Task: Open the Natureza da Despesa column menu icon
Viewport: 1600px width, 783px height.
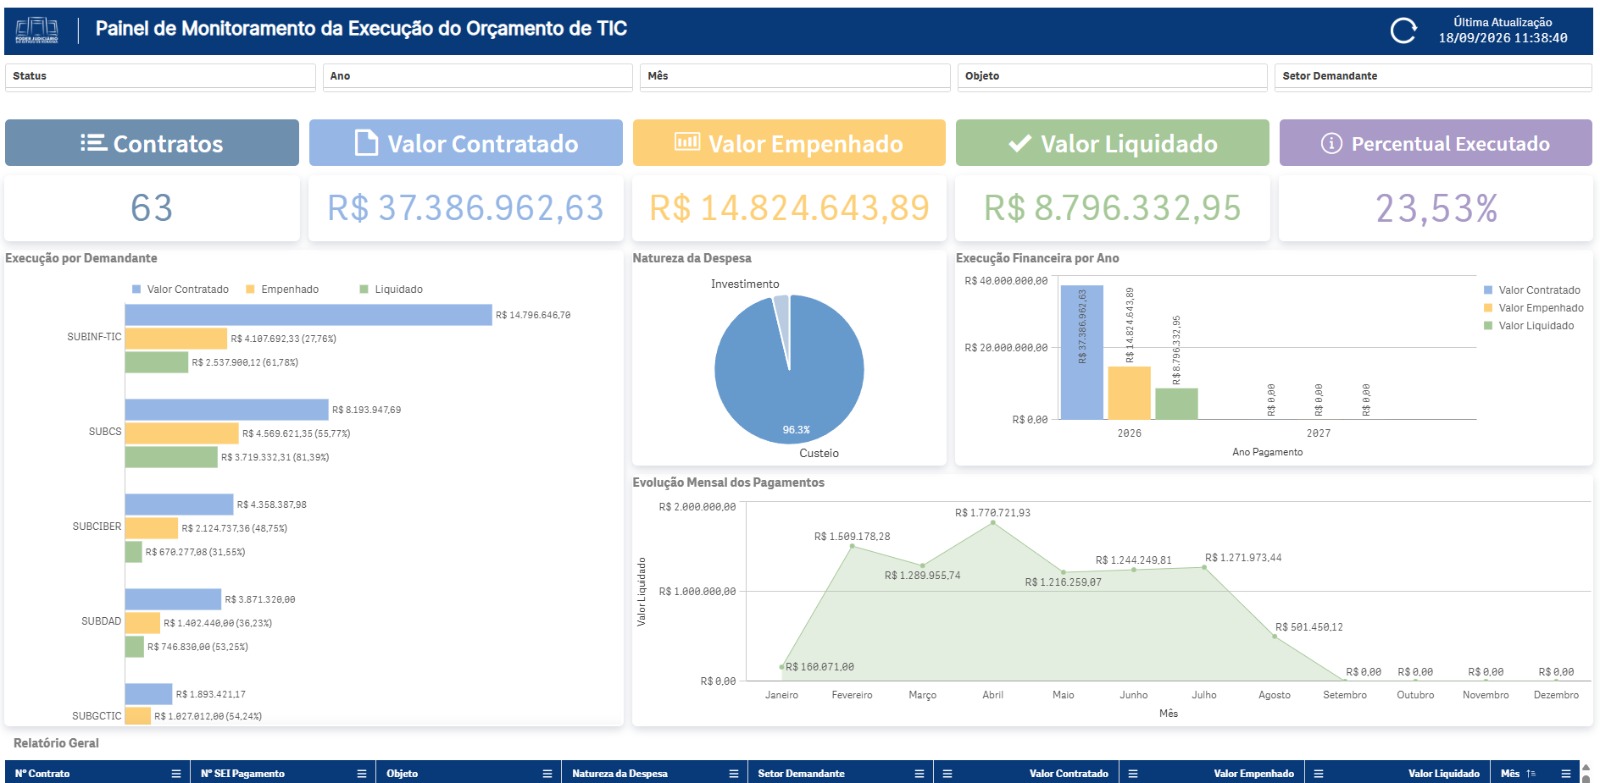Action: 733,773
